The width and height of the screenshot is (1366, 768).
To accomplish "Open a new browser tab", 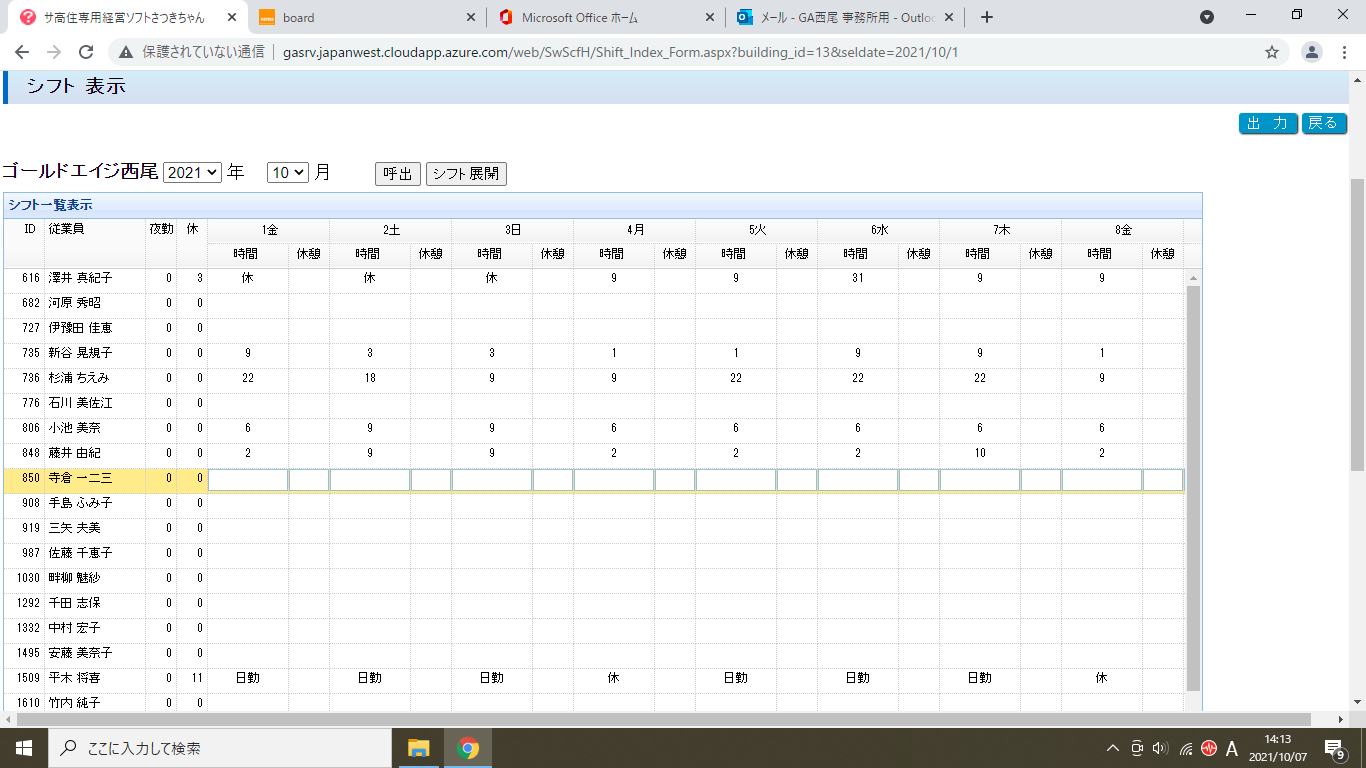I will (x=987, y=17).
